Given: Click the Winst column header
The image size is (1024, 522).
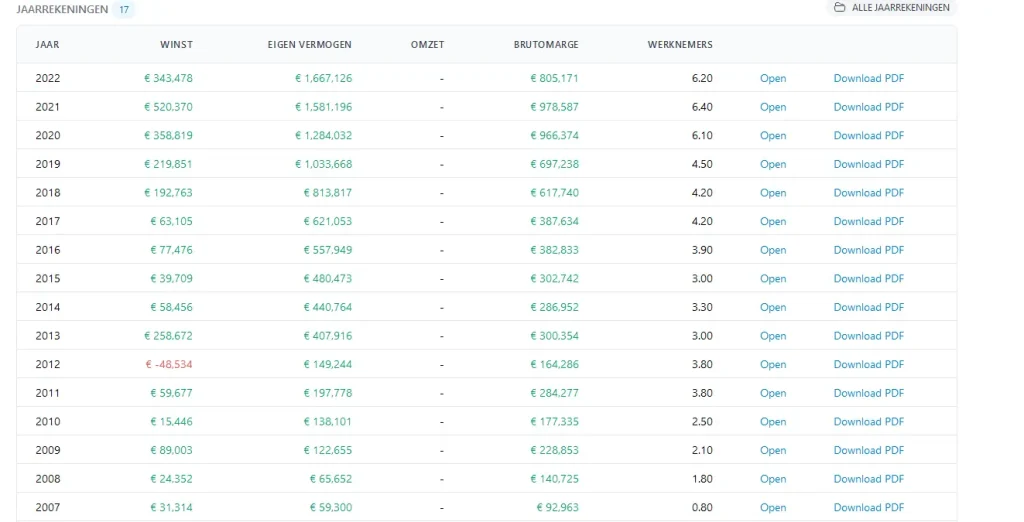Looking at the screenshot, I should [176, 45].
